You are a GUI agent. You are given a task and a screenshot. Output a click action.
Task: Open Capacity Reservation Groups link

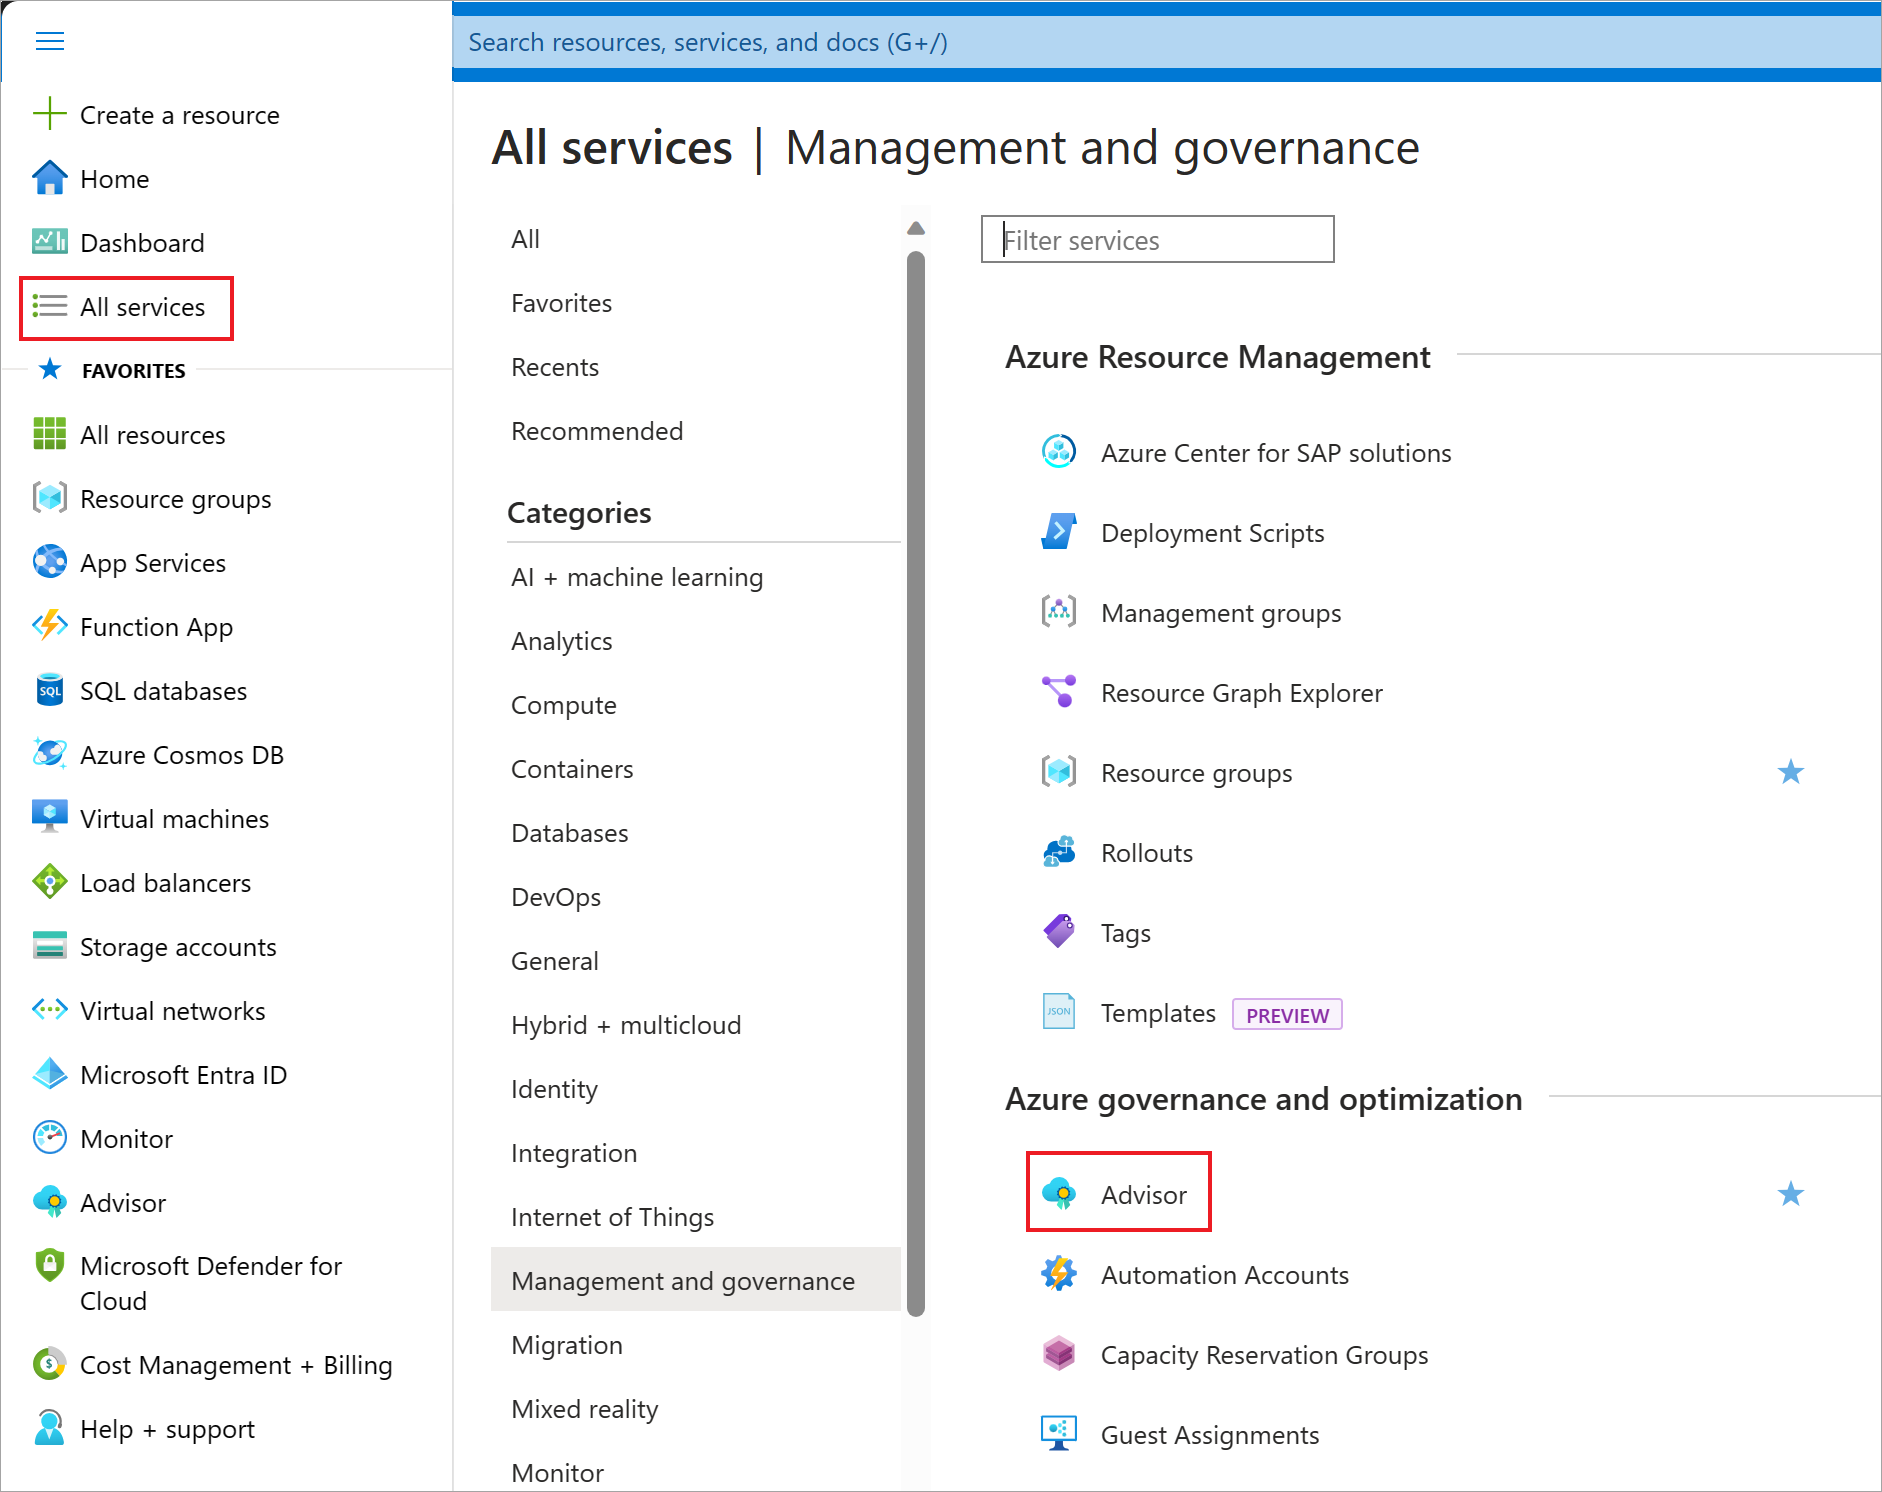click(1264, 1355)
